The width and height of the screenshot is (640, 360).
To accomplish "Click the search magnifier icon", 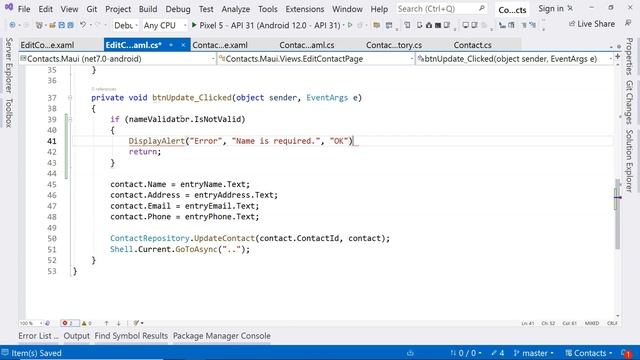I will (x=482, y=8).
